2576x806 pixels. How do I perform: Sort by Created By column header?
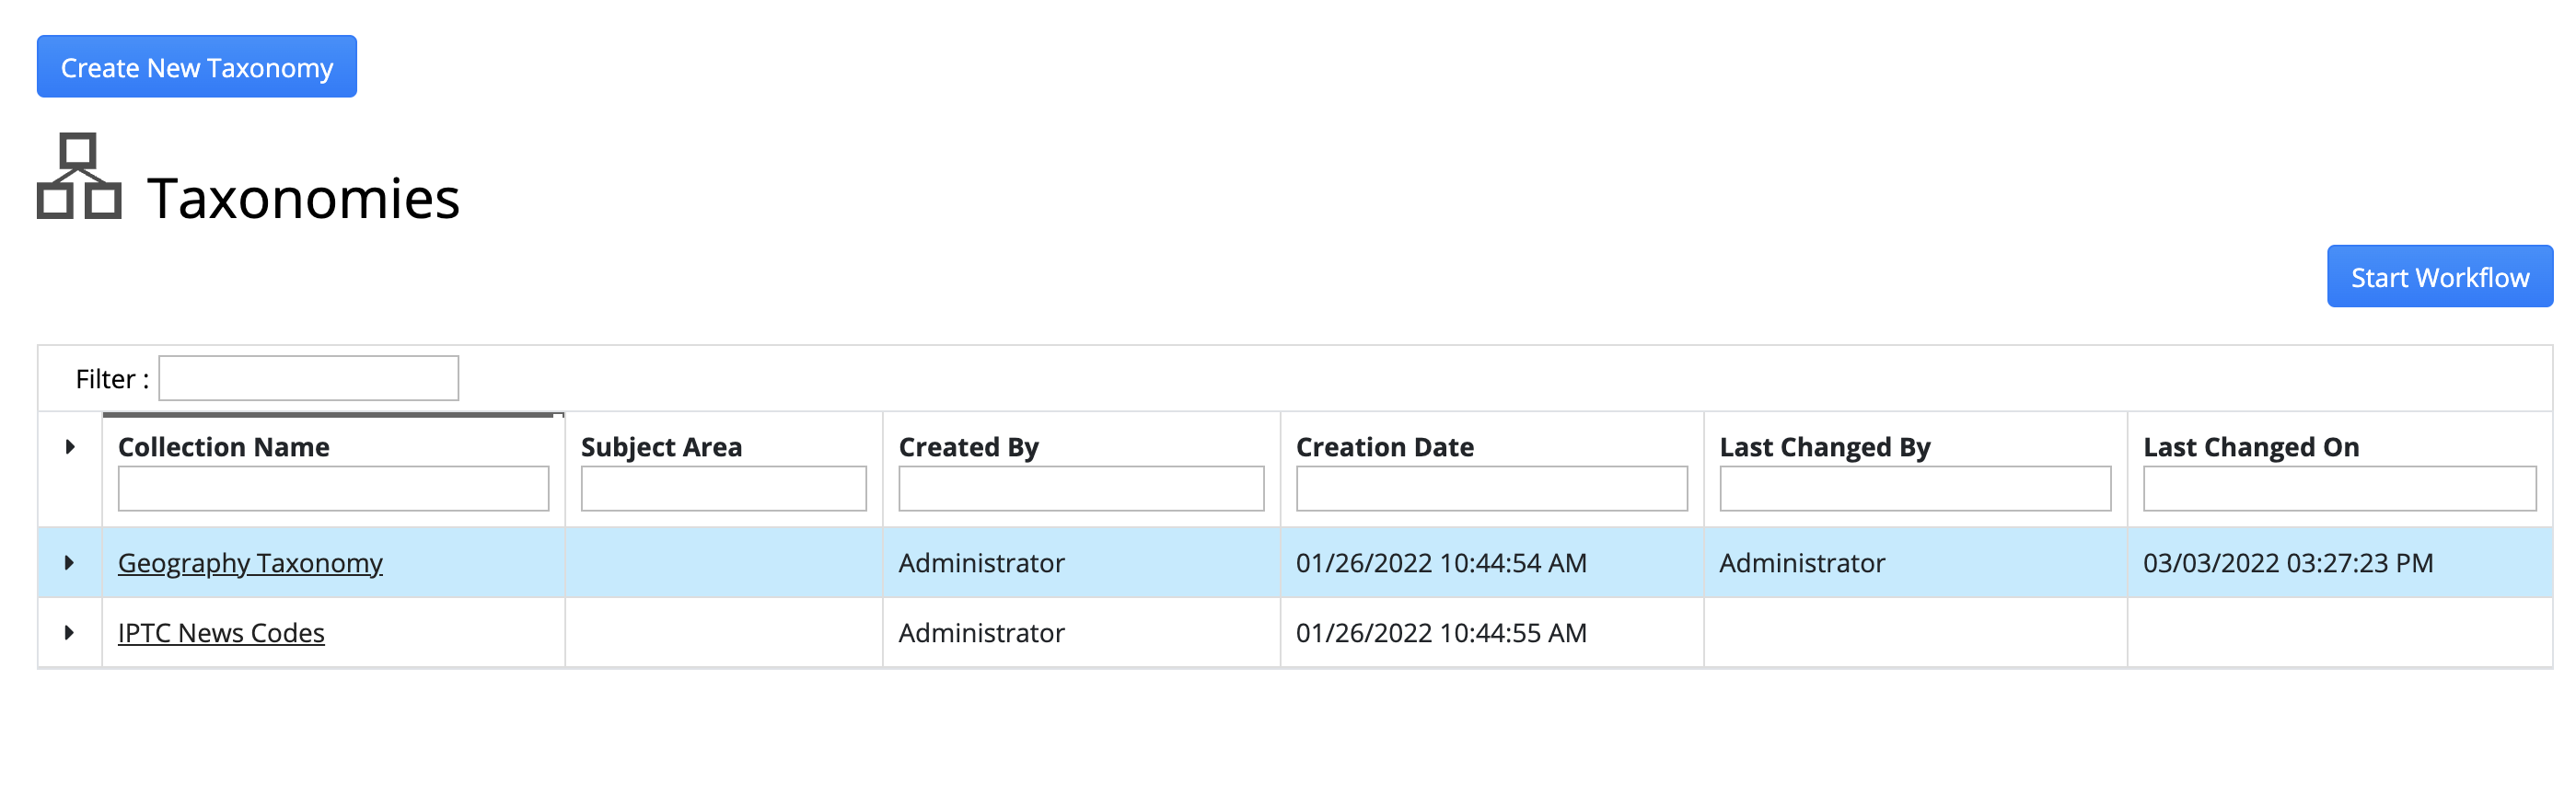pos(969,447)
